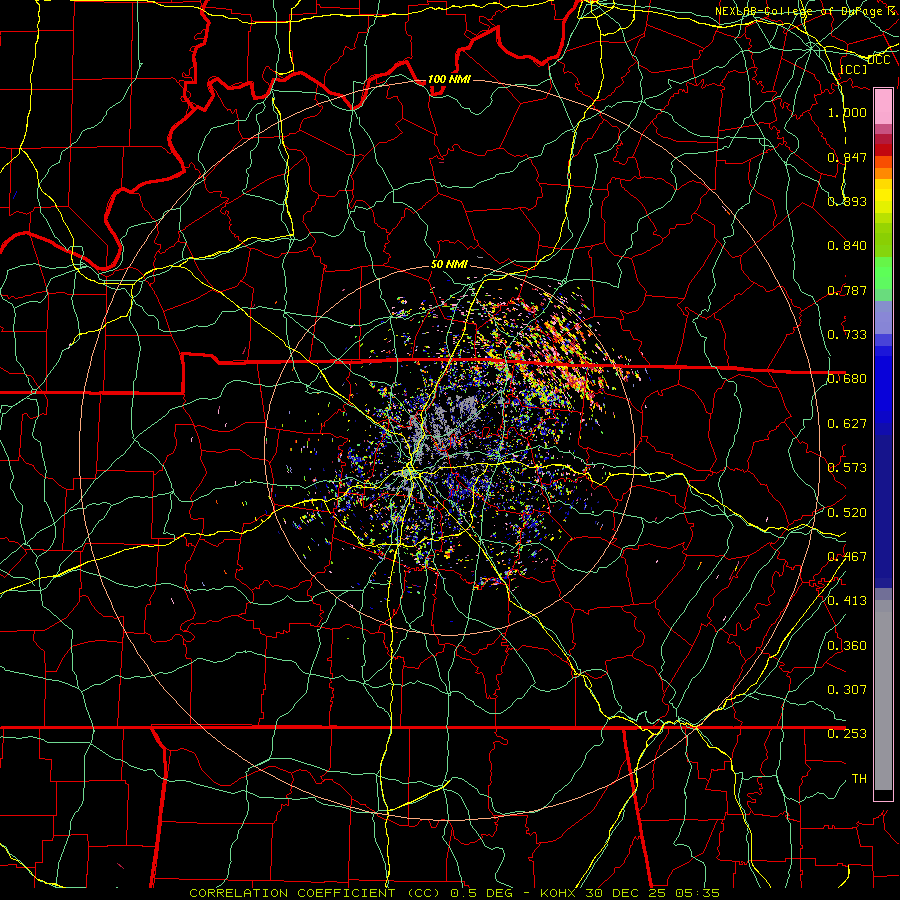This screenshot has height=900, width=900.
Task: Click the [CC] legend header
Action: coord(854,69)
